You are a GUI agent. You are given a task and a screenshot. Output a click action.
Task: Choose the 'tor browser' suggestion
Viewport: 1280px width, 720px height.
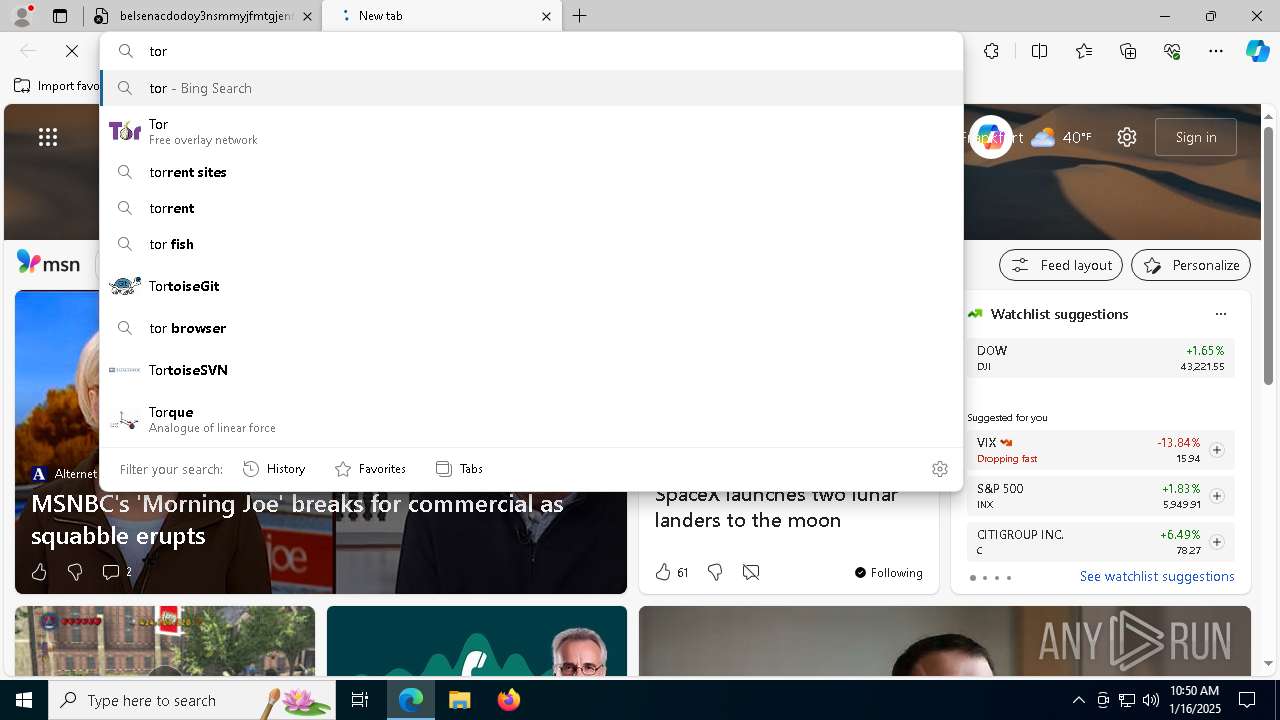[x=531, y=328]
